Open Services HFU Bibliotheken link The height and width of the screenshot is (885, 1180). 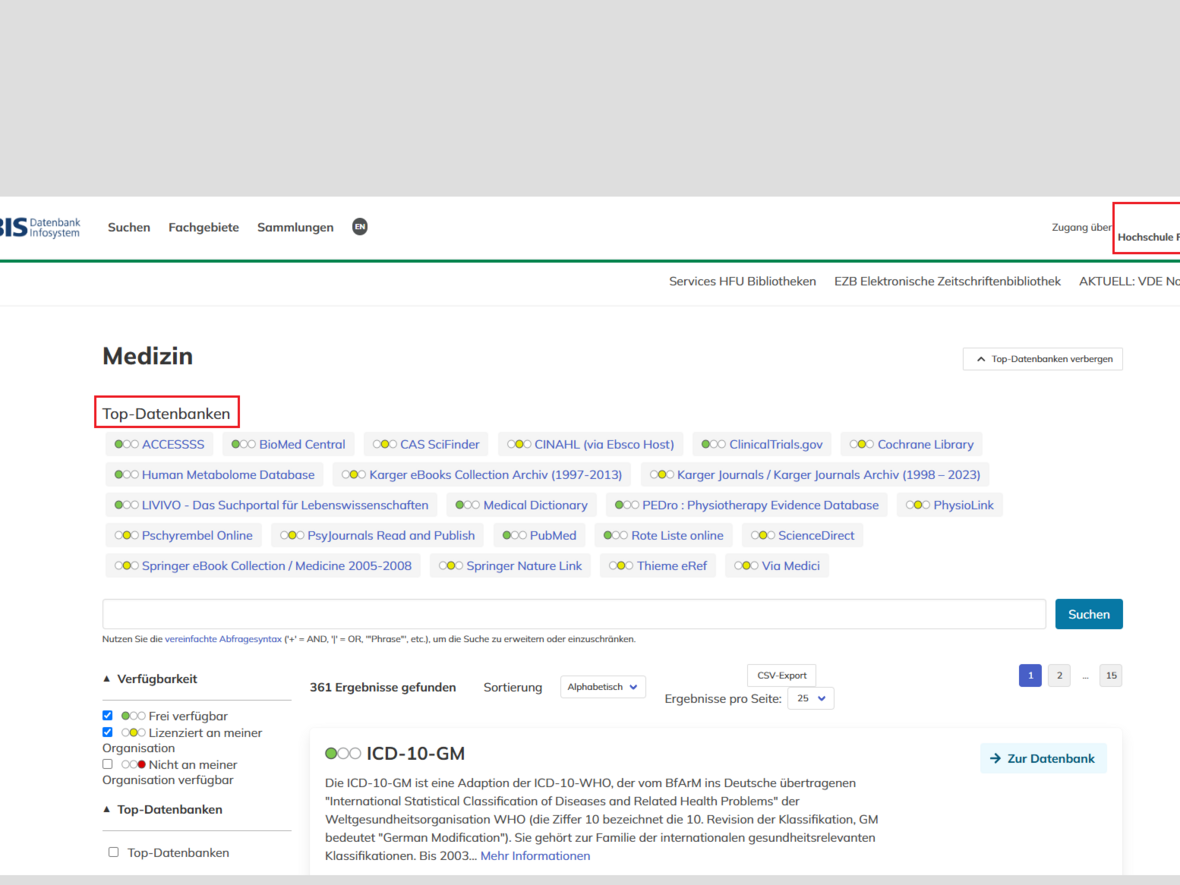(x=742, y=281)
